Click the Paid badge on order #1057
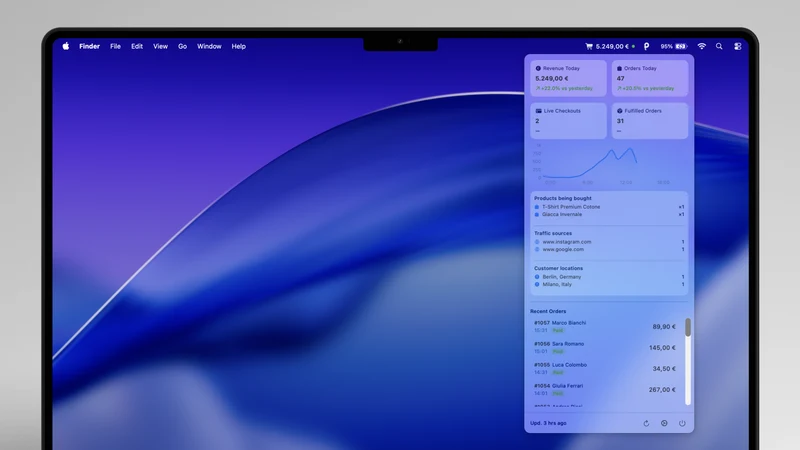800x450 pixels. pyautogui.click(x=558, y=331)
